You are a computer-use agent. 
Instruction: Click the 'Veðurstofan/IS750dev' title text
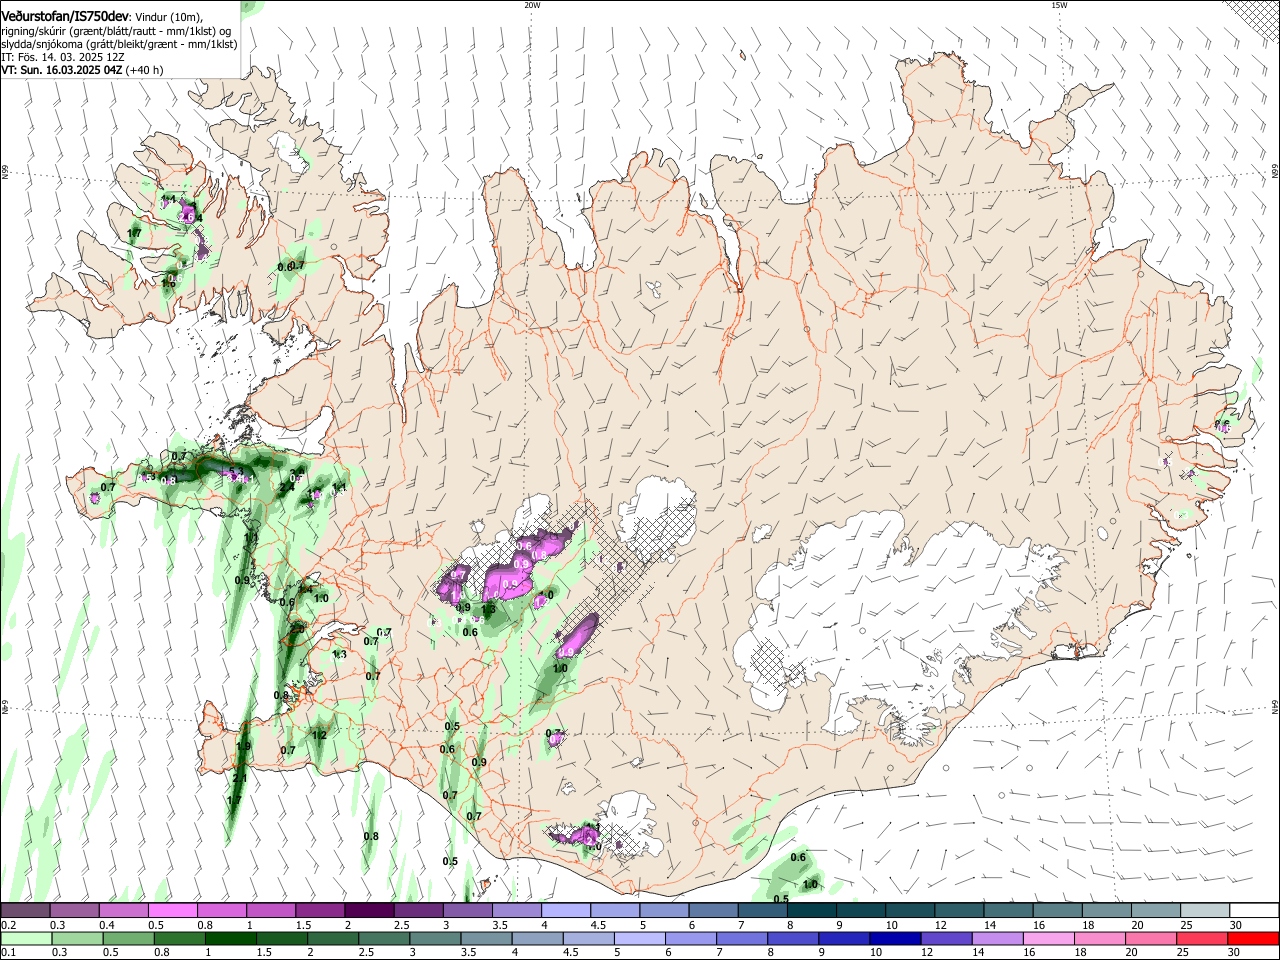coord(65,17)
